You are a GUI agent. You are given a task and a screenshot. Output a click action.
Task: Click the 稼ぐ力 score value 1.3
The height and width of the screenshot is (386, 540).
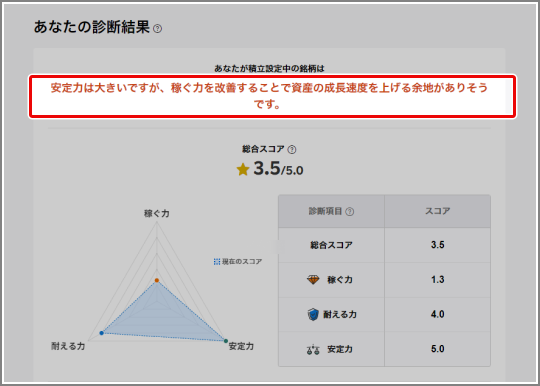(437, 280)
